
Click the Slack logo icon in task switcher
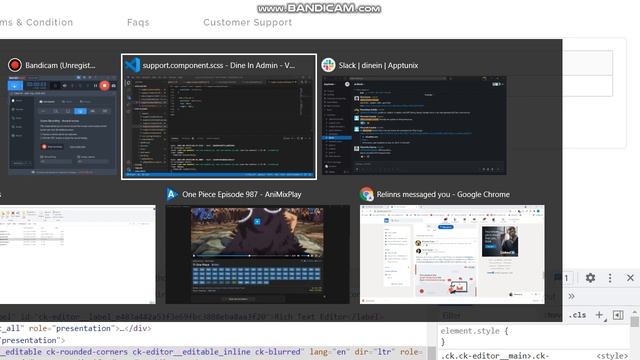pos(328,65)
